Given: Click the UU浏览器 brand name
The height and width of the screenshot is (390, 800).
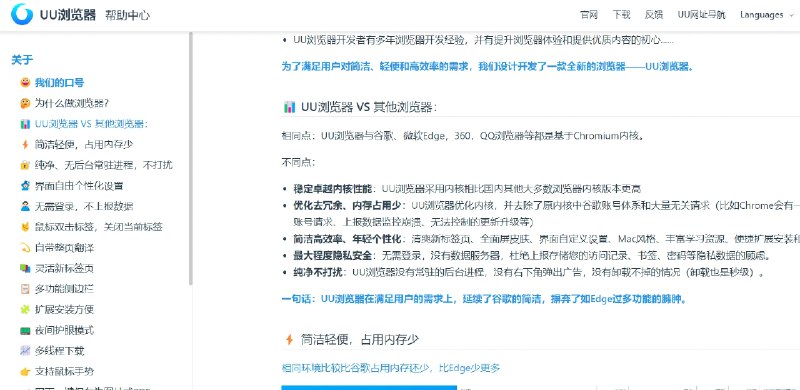Looking at the screenshot, I should pos(68,15).
